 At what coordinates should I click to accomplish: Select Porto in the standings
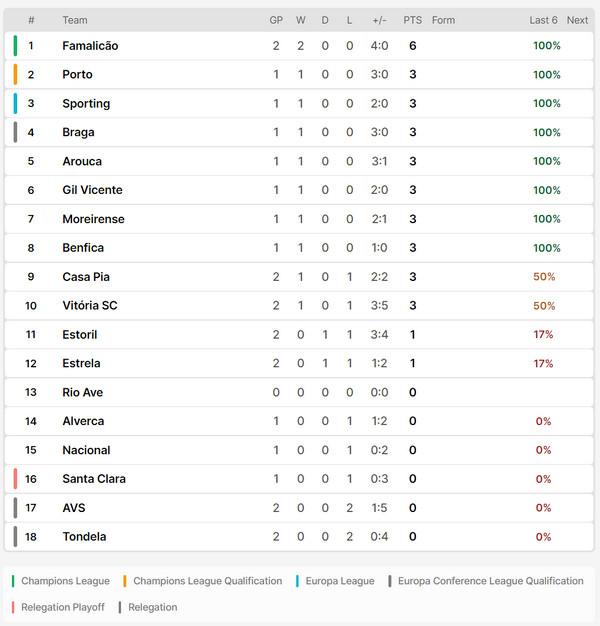(x=77, y=75)
